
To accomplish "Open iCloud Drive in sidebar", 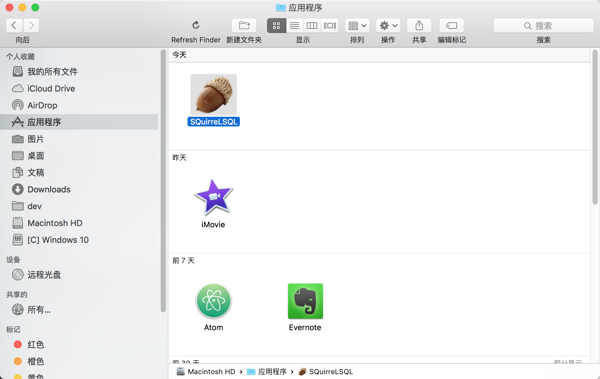I will (x=79, y=88).
